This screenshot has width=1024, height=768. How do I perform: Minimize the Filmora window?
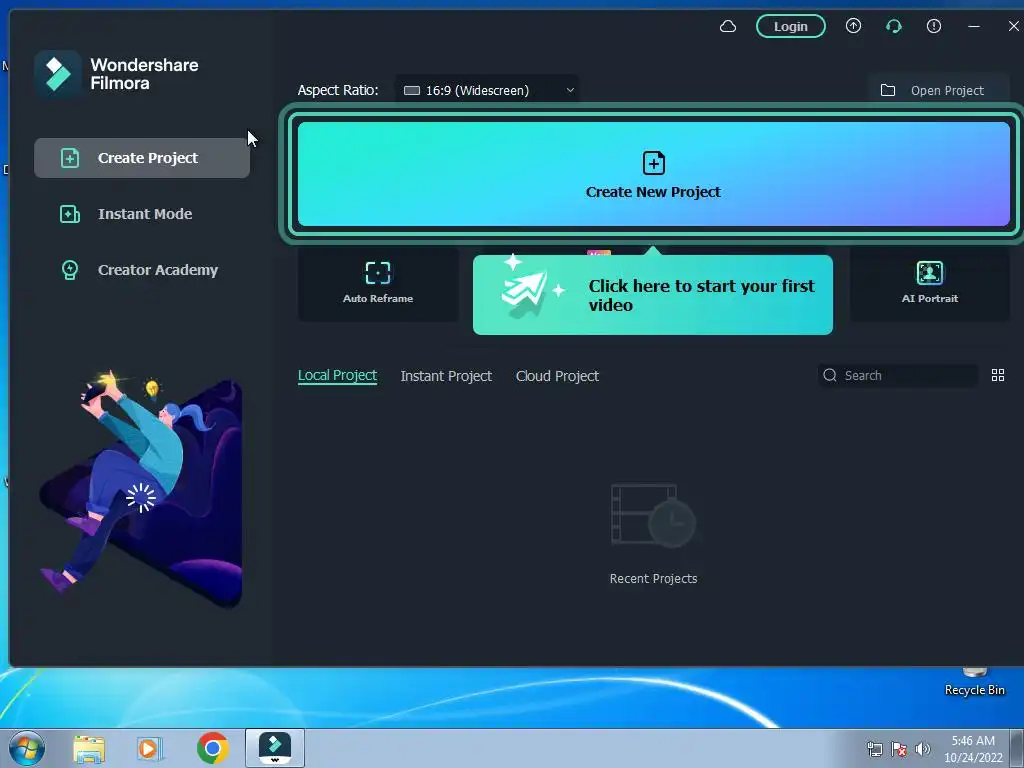[x=974, y=26]
